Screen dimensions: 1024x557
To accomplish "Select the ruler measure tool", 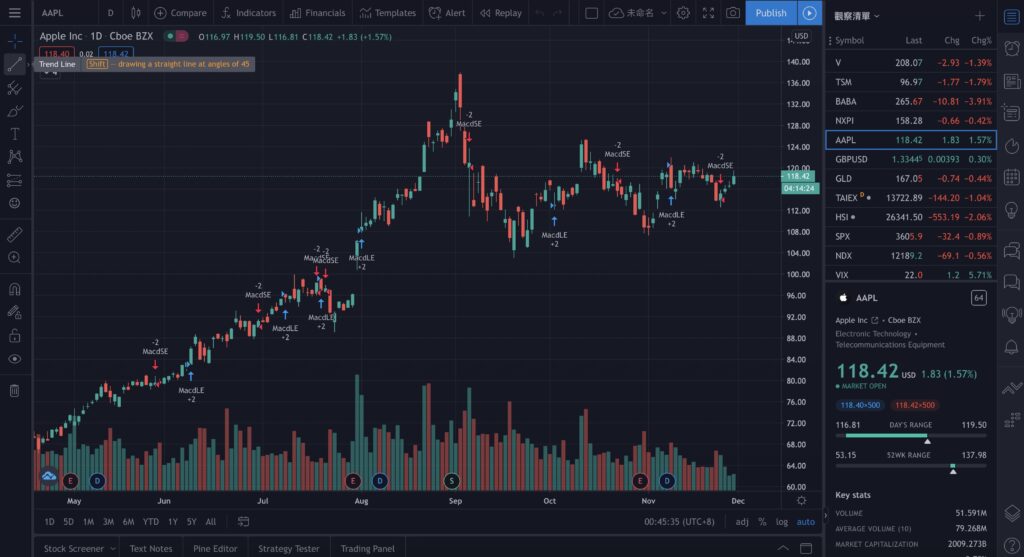I will (14, 234).
